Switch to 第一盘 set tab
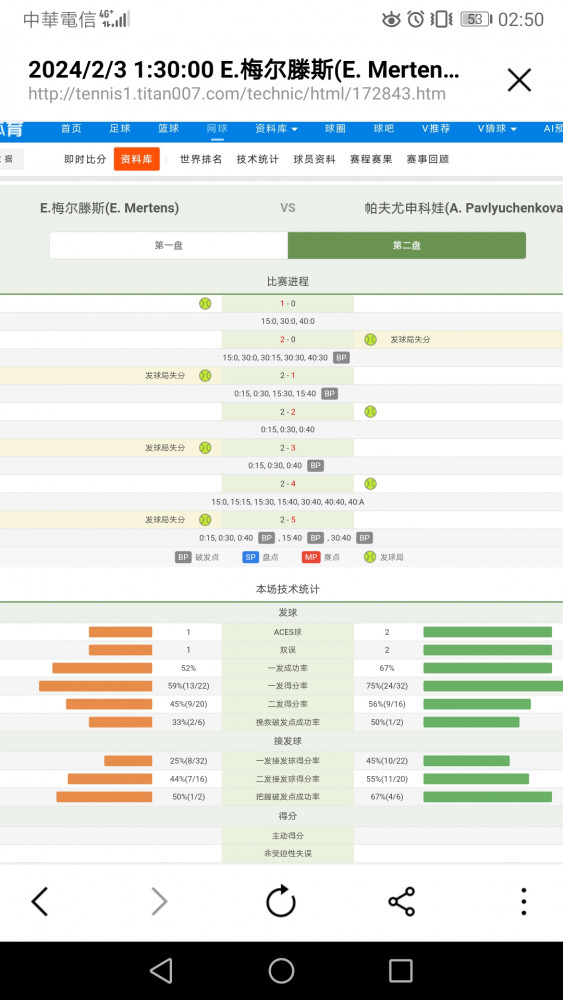The height and width of the screenshot is (1000, 563). (x=169, y=246)
